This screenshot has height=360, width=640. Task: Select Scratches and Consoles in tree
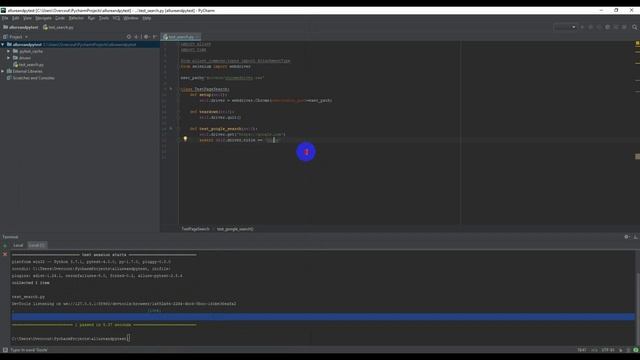30,78
